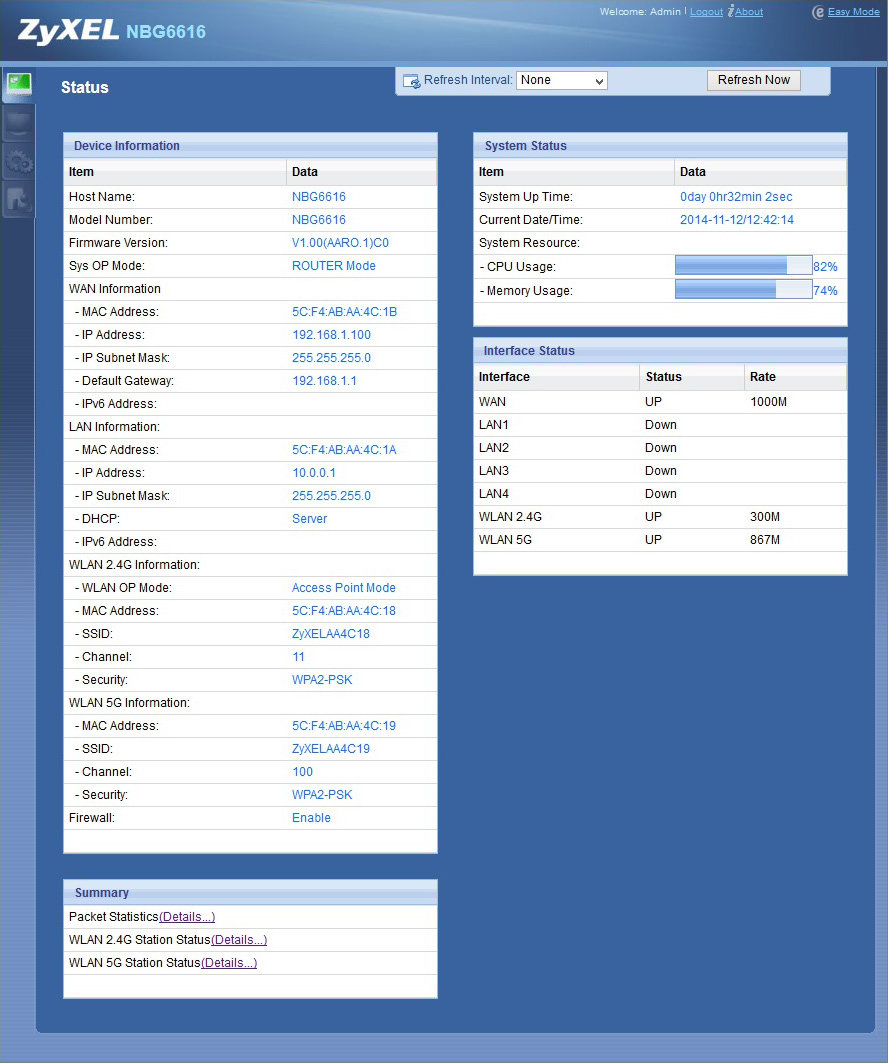
Task: Click the 2.4G channel value 11
Action: 298,657
